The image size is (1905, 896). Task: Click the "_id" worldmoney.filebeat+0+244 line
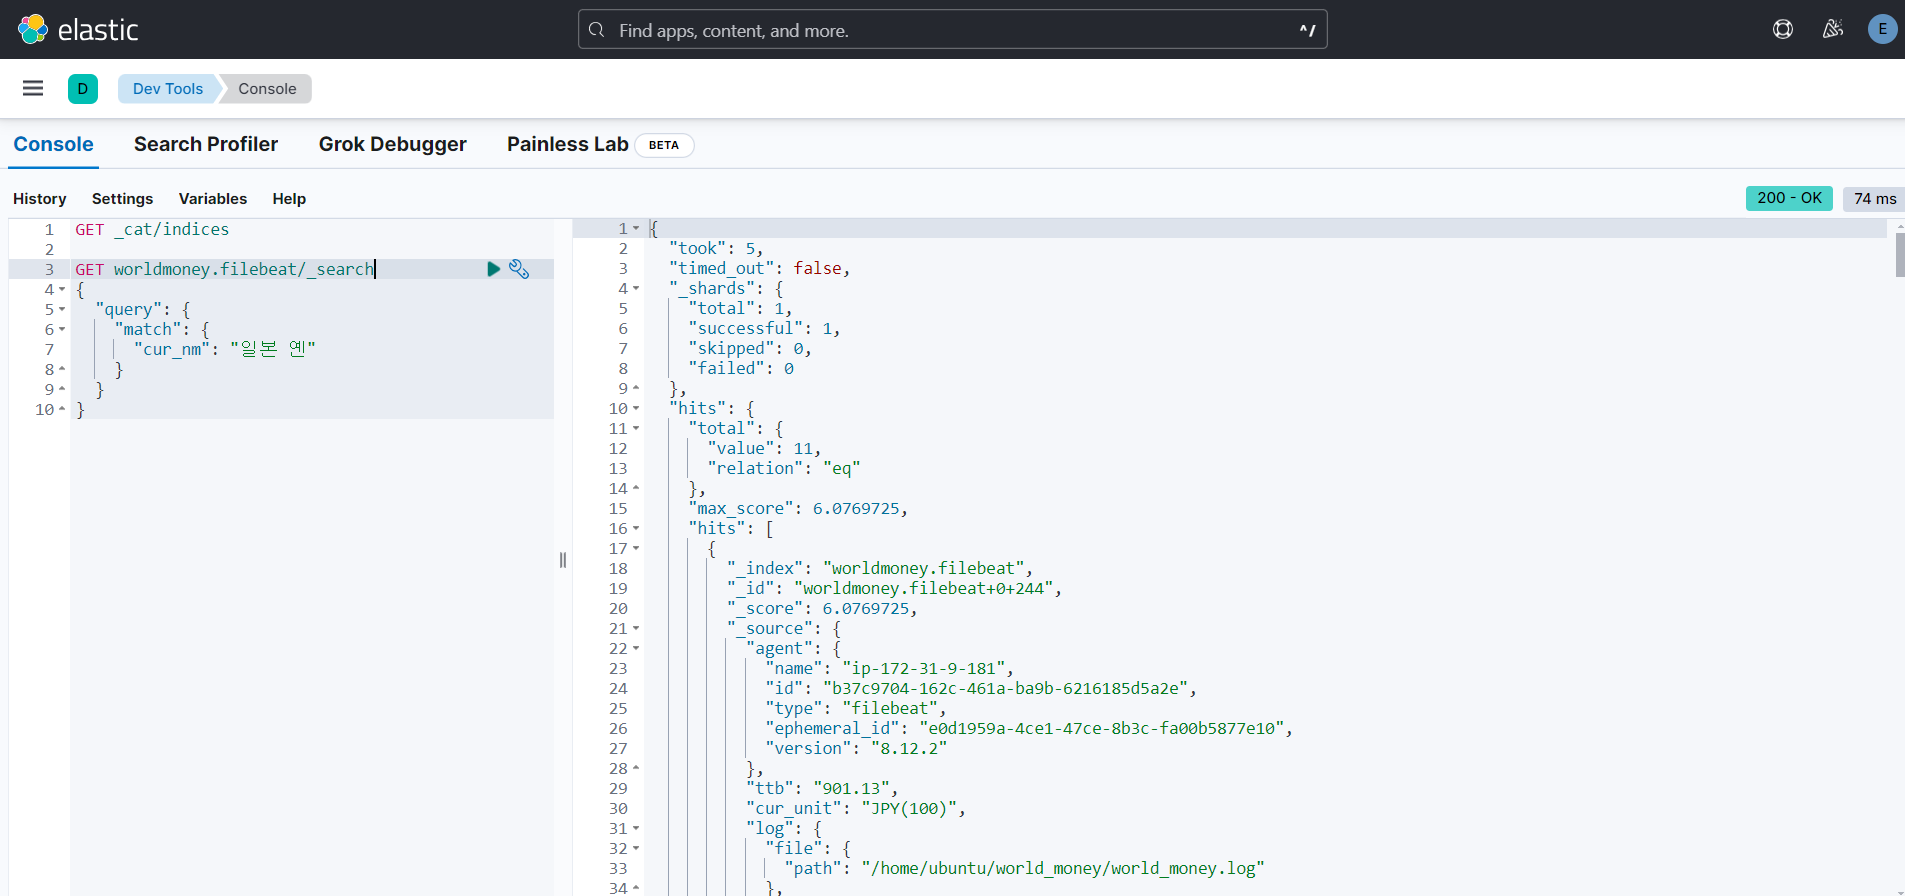pyautogui.click(x=894, y=588)
